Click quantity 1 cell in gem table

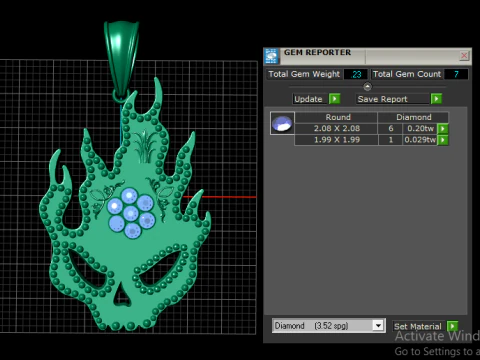click(x=390, y=140)
